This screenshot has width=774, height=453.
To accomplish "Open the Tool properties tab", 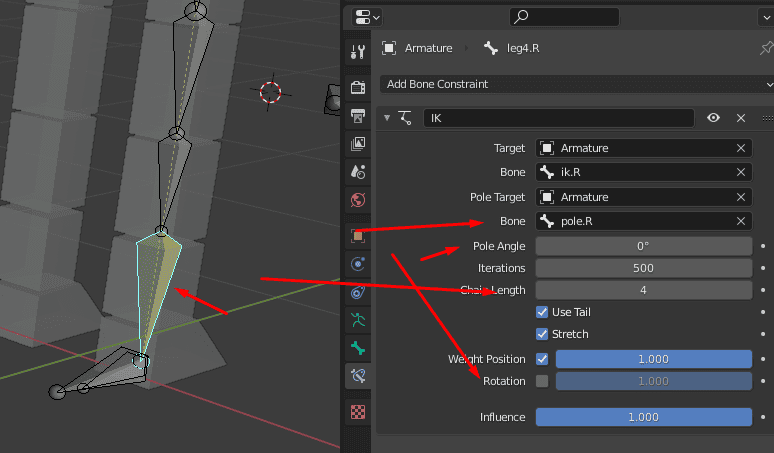I will click(358, 52).
